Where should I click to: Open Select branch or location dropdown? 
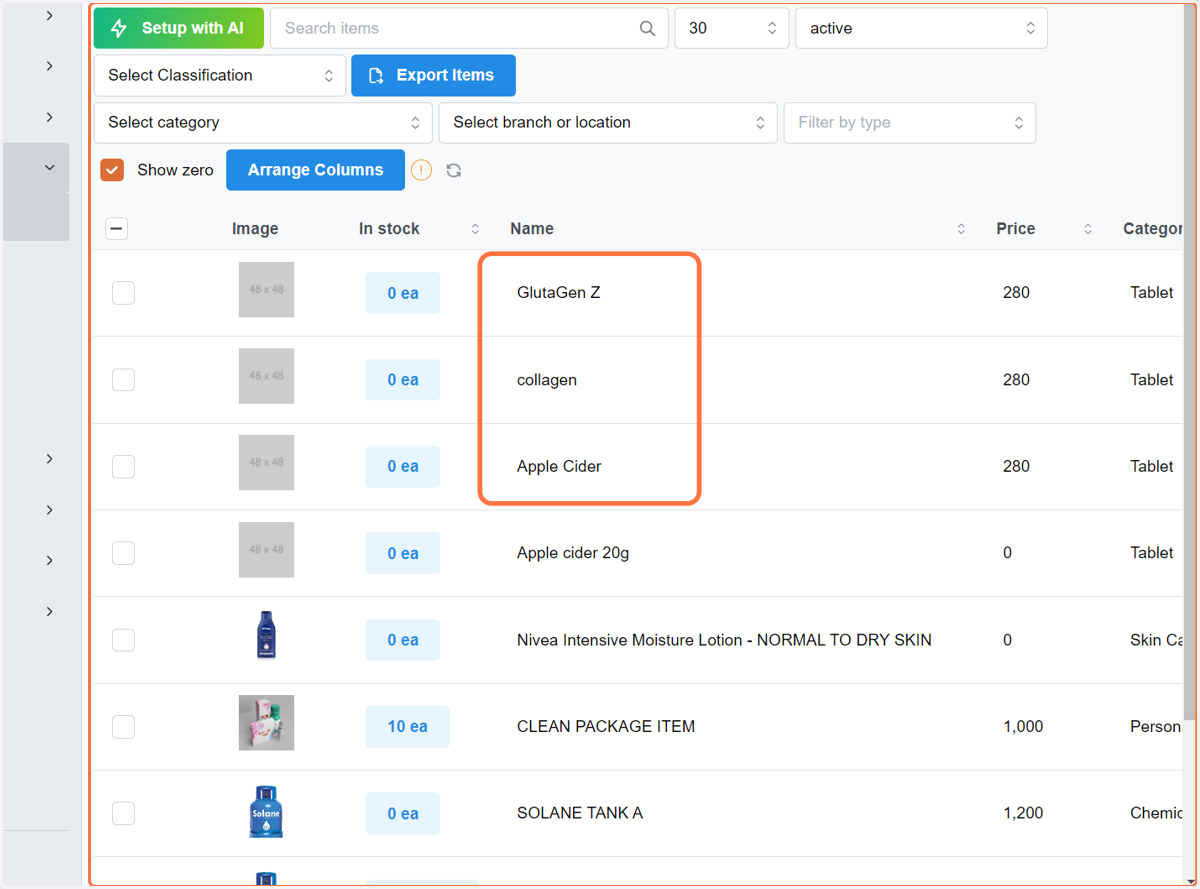[608, 122]
